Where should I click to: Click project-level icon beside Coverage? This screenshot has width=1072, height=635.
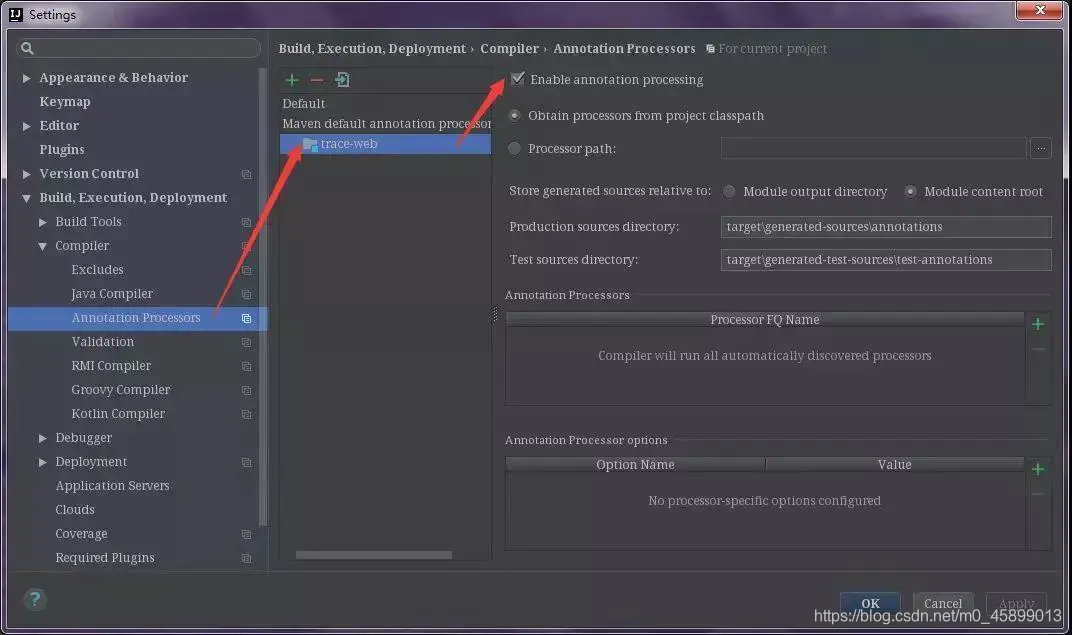tap(246, 535)
